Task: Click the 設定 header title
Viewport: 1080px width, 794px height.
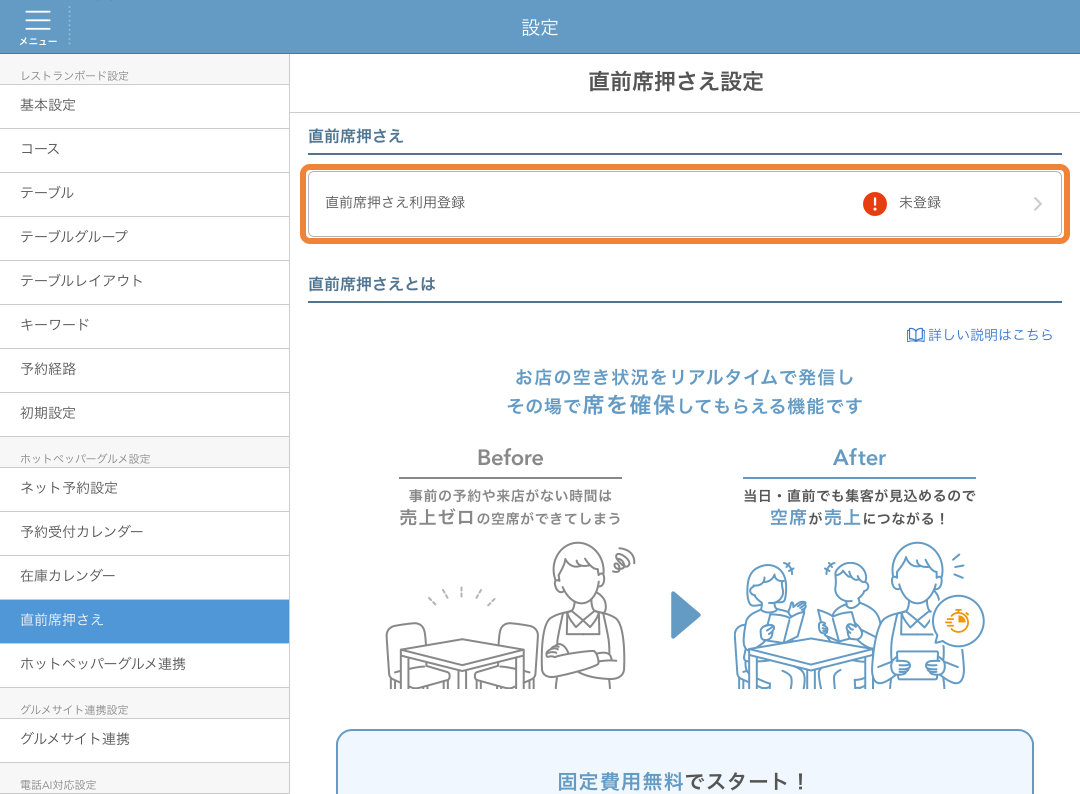Action: [x=539, y=28]
